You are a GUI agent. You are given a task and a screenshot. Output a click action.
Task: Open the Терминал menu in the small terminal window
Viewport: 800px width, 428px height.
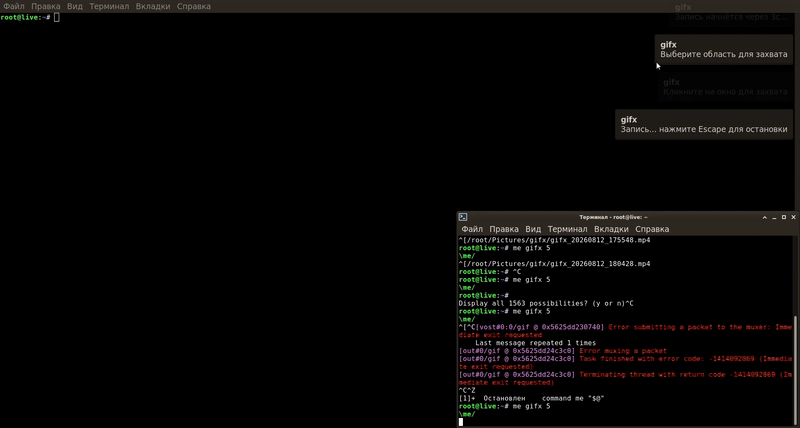tap(567, 229)
